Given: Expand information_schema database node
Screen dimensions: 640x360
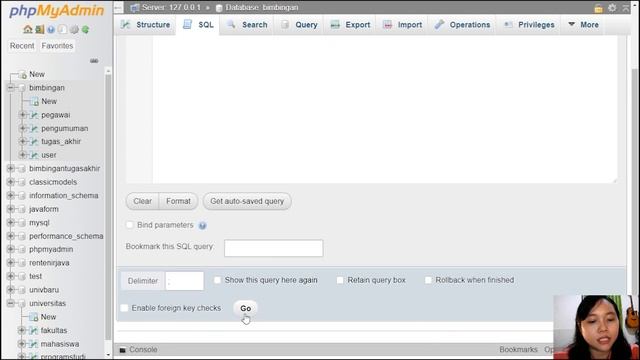Looking at the screenshot, I should point(11,195).
